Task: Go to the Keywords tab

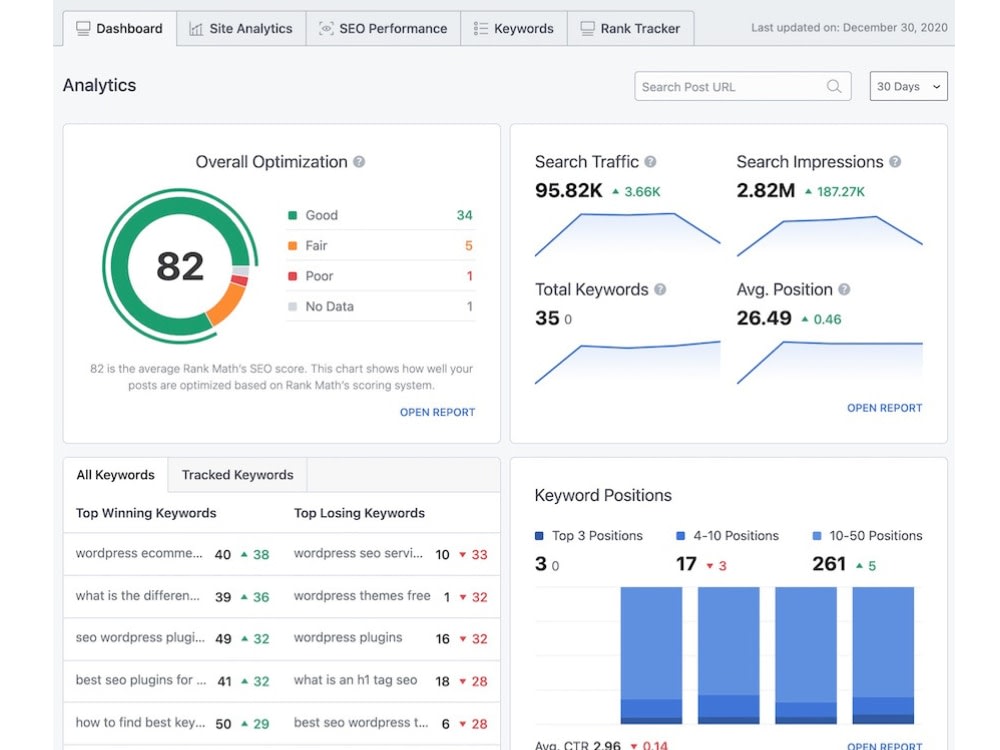Action: point(513,29)
